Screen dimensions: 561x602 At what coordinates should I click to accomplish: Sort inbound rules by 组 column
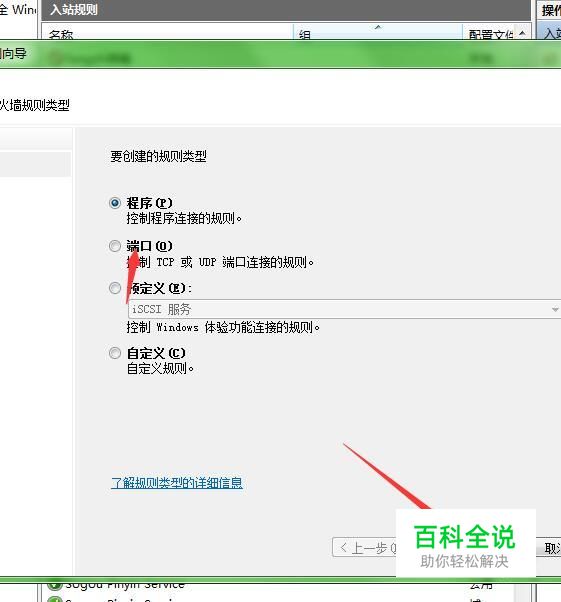378,33
